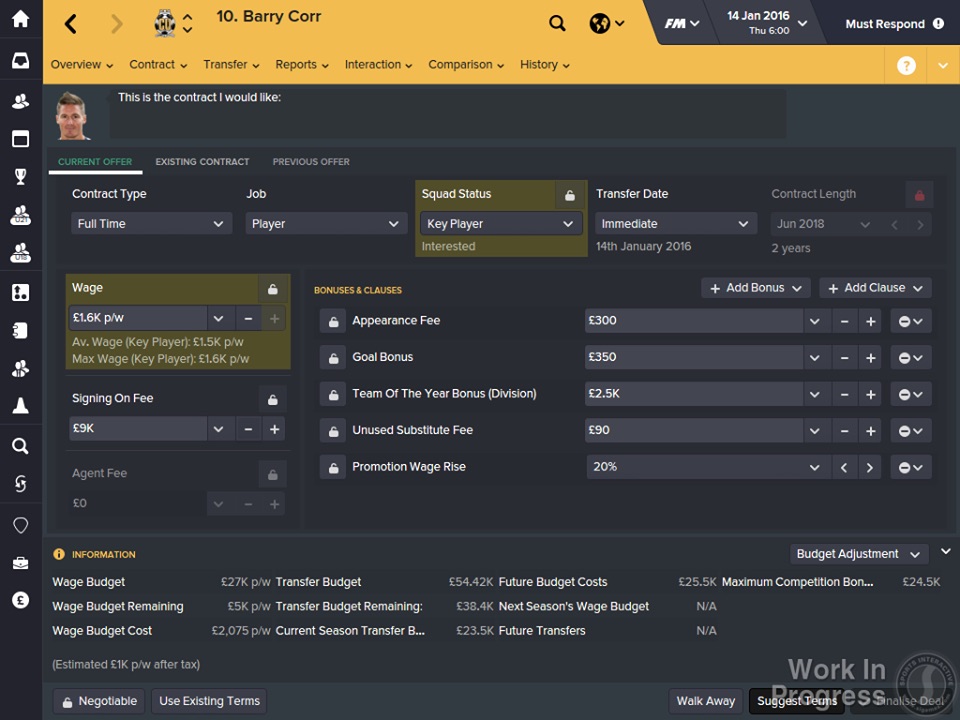Click the help question mark icon

click(x=906, y=66)
